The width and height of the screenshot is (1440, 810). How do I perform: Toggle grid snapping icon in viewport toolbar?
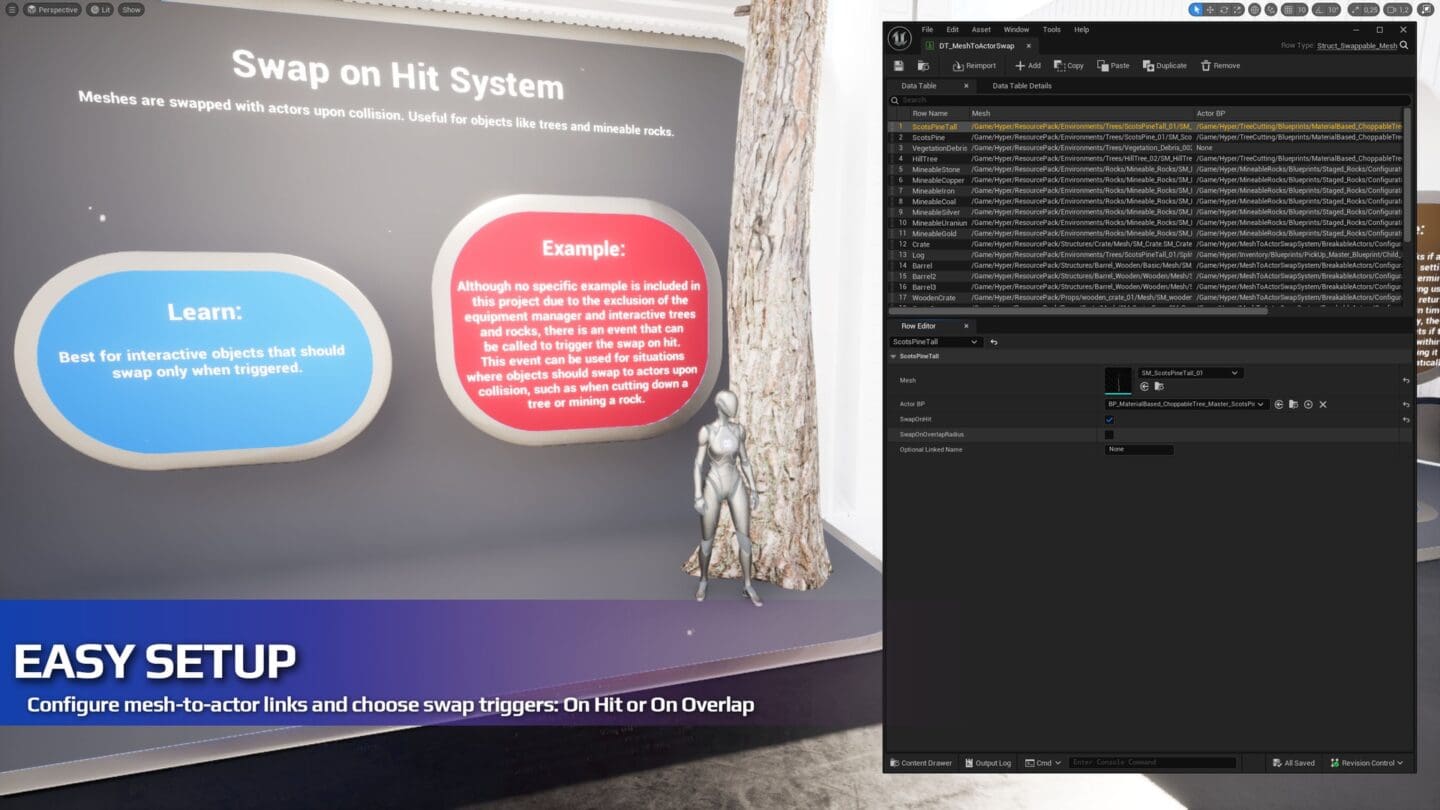tap(1288, 9)
